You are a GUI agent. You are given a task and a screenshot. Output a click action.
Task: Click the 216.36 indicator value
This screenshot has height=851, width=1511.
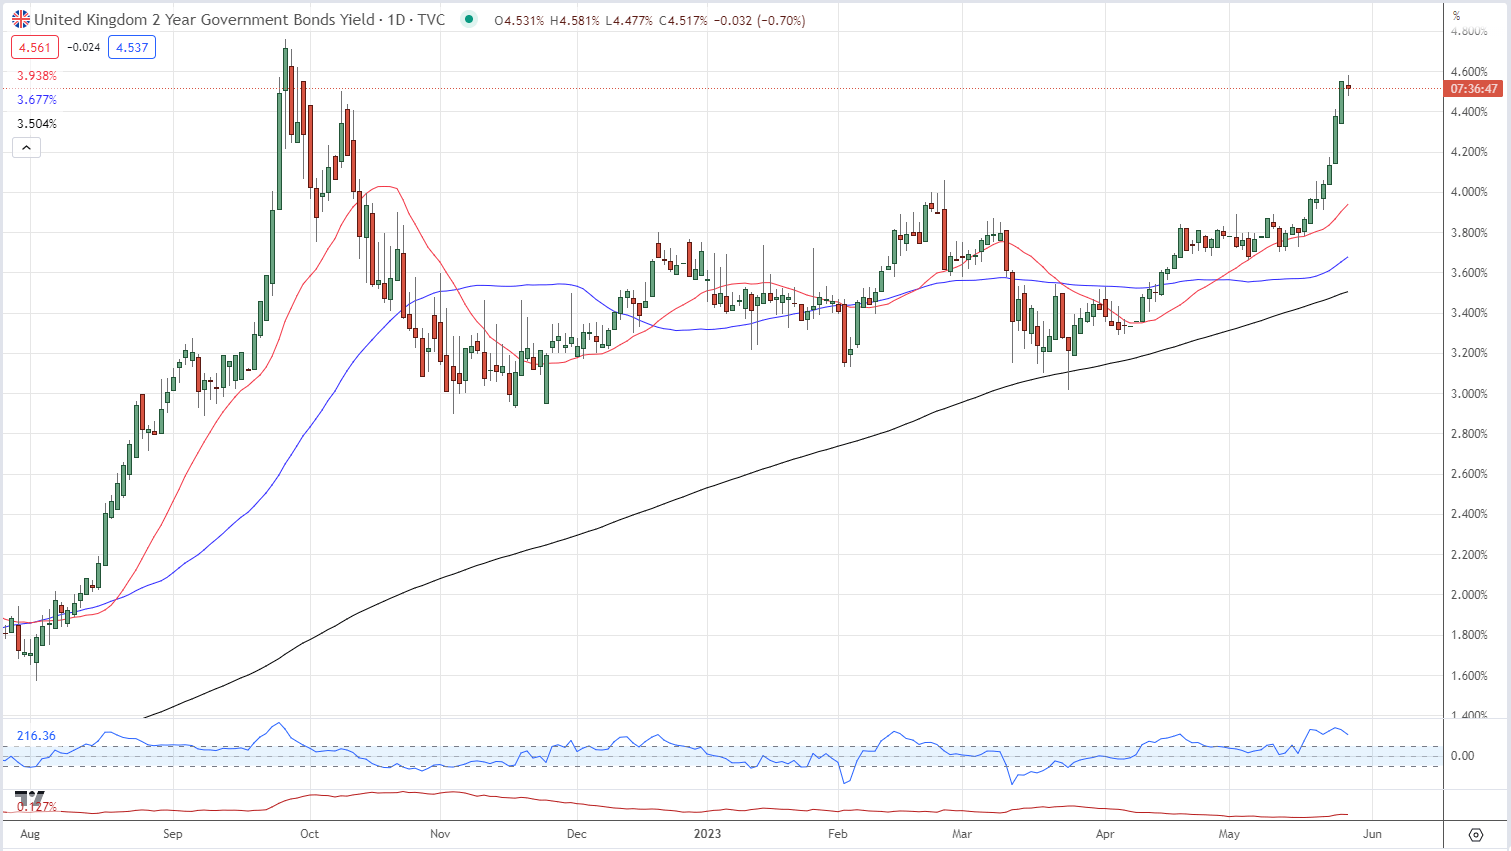point(36,736)
